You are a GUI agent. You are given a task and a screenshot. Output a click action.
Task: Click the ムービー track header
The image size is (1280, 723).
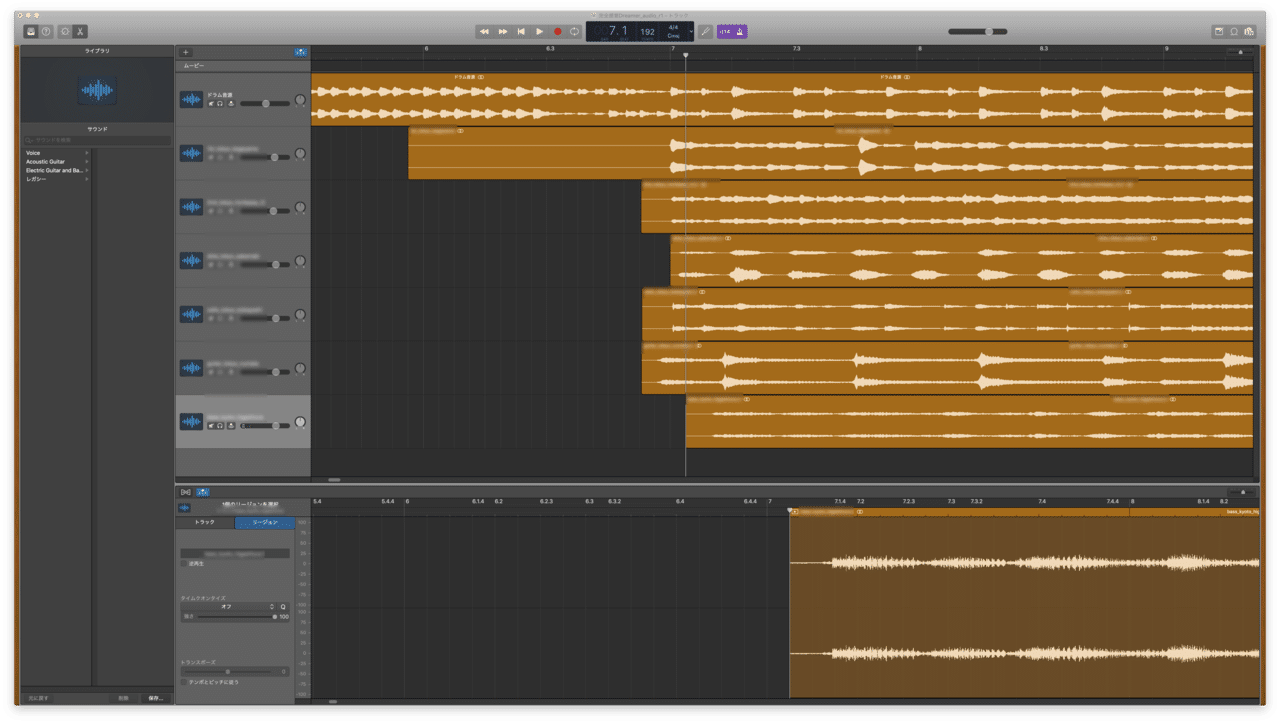click(243, 66)
